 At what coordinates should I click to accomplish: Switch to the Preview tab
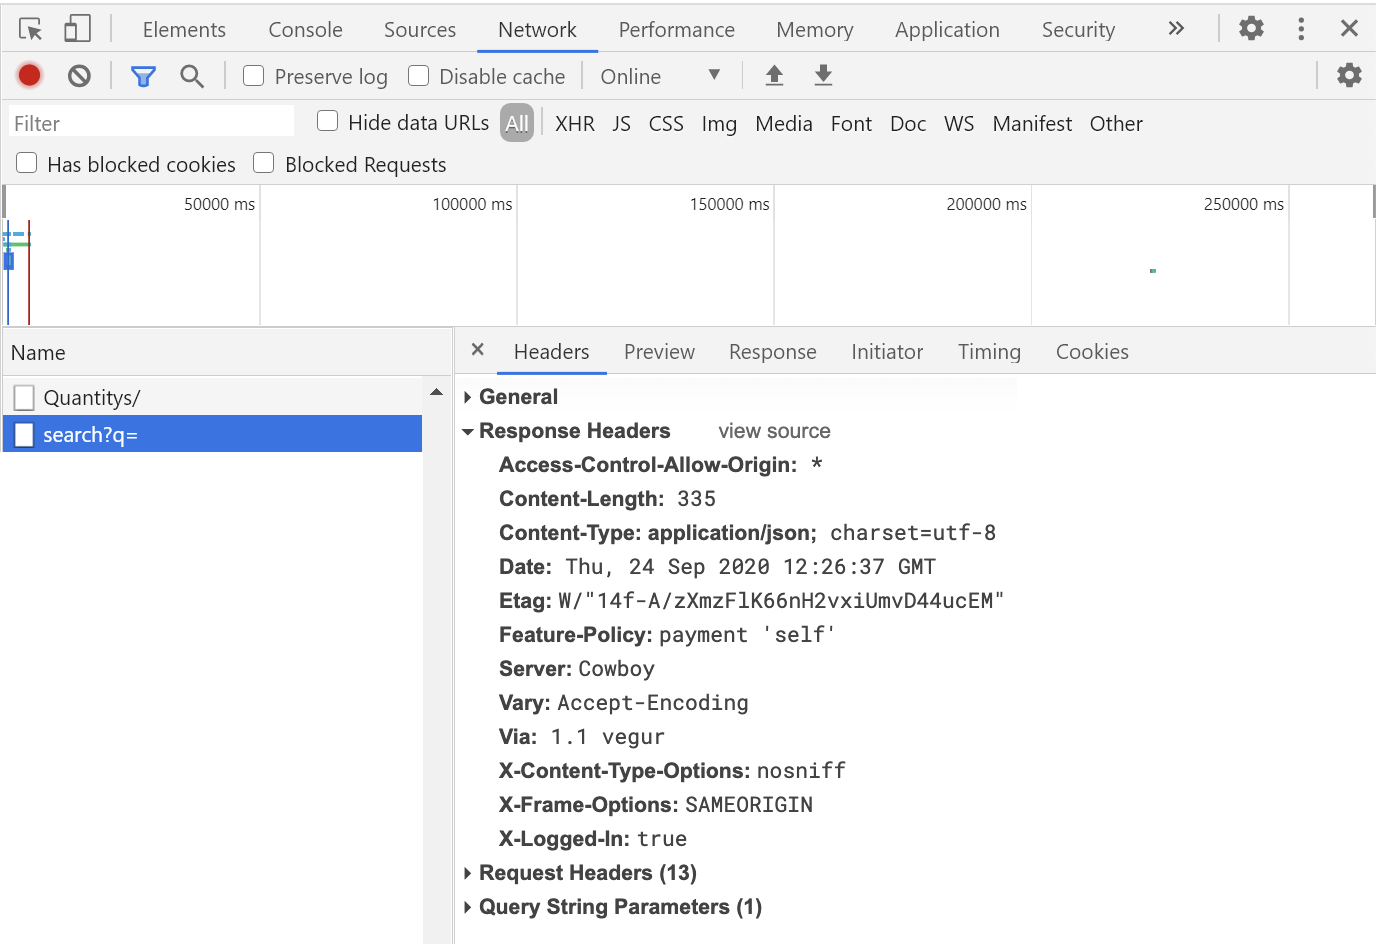click(x=659, y=351)
